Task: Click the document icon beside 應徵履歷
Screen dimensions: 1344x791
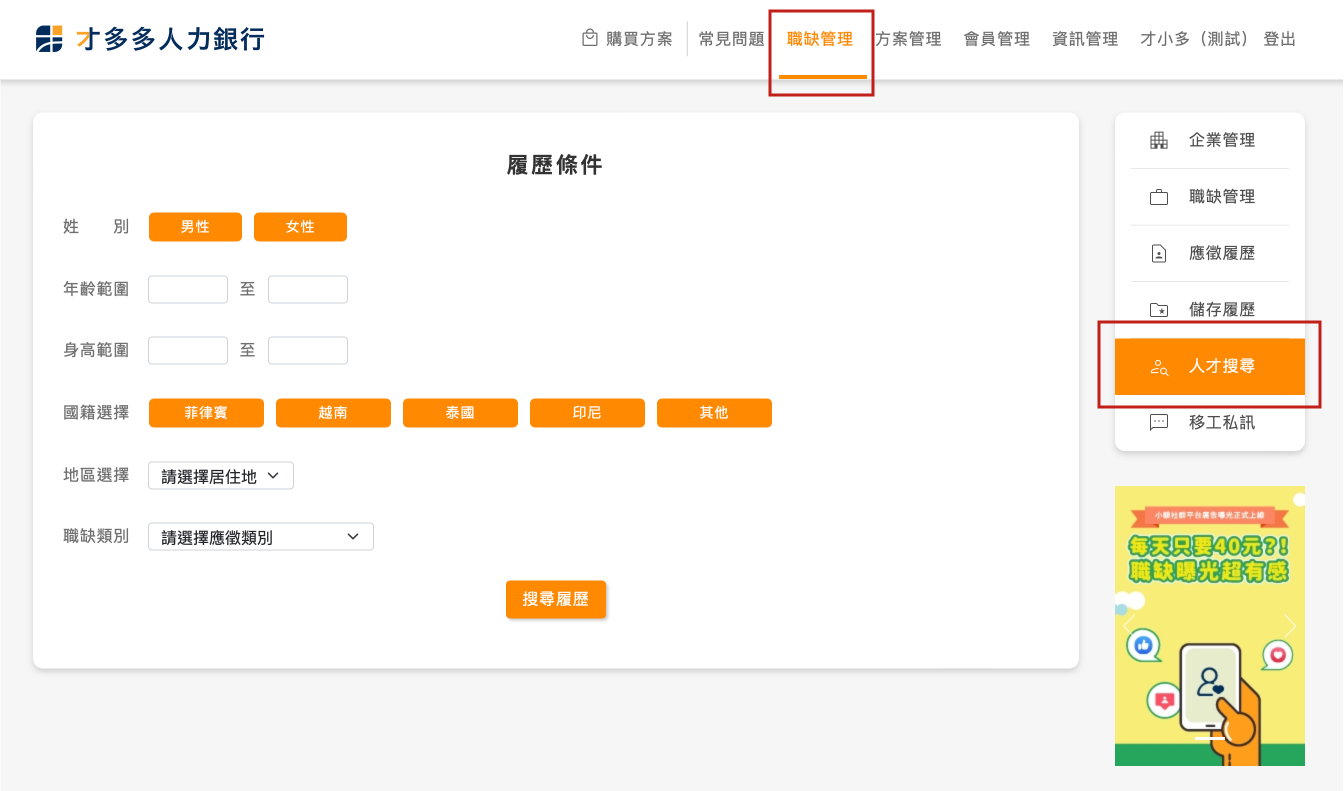Action: [x=1159, y=254]
